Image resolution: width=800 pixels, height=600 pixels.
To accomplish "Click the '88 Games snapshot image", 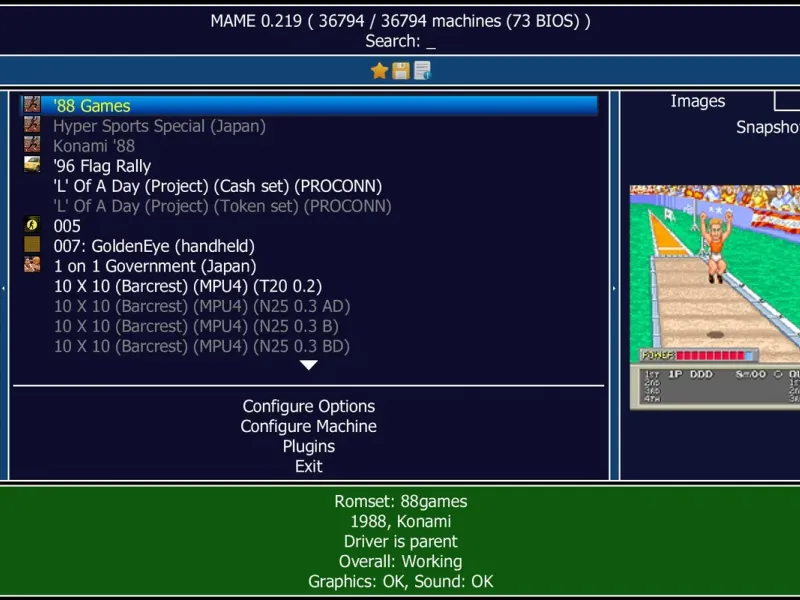I will tap(715, 297).
